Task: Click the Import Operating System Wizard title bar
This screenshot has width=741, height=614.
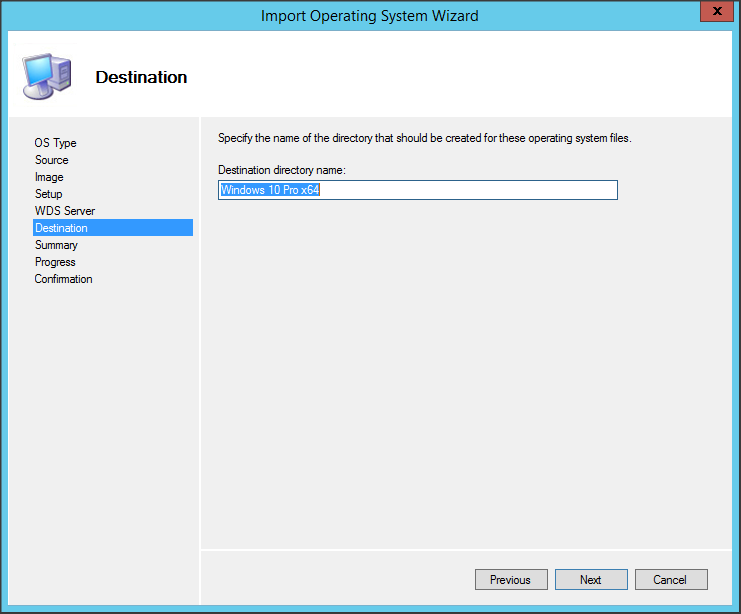Action: pyautogui.click(x=370, y=15)
